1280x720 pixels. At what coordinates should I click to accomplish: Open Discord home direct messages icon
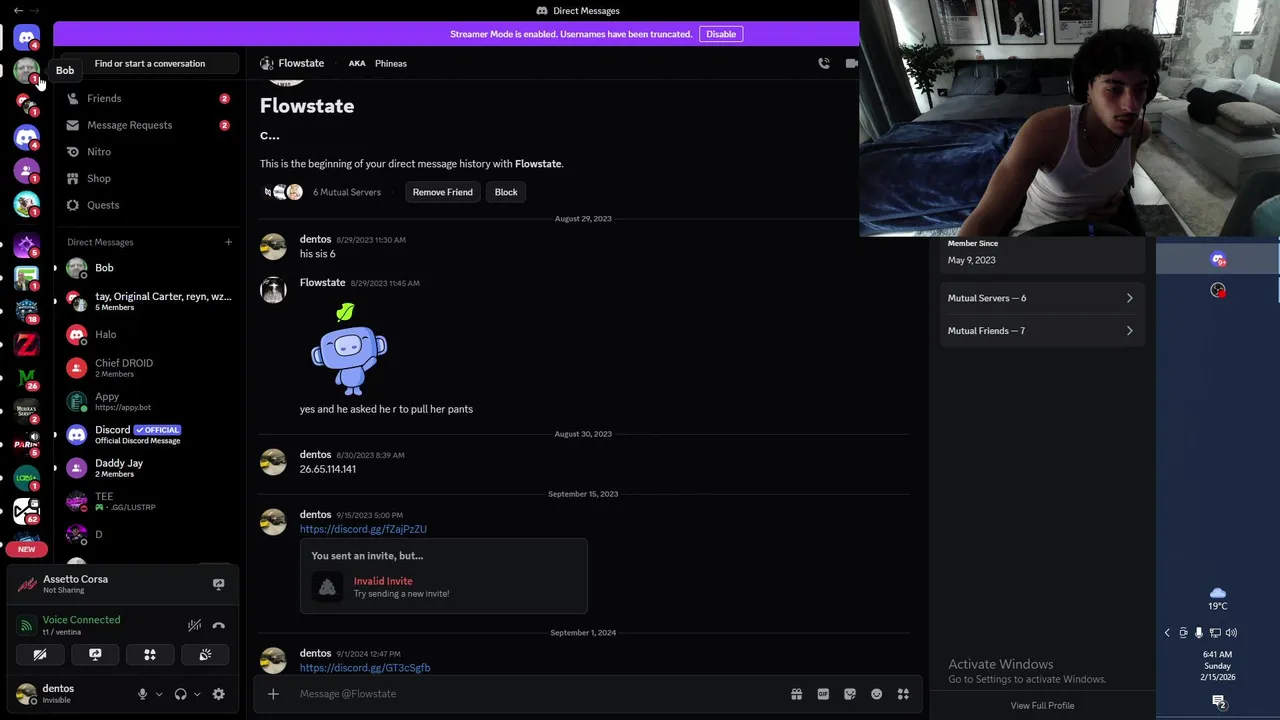tap(27, 37)
